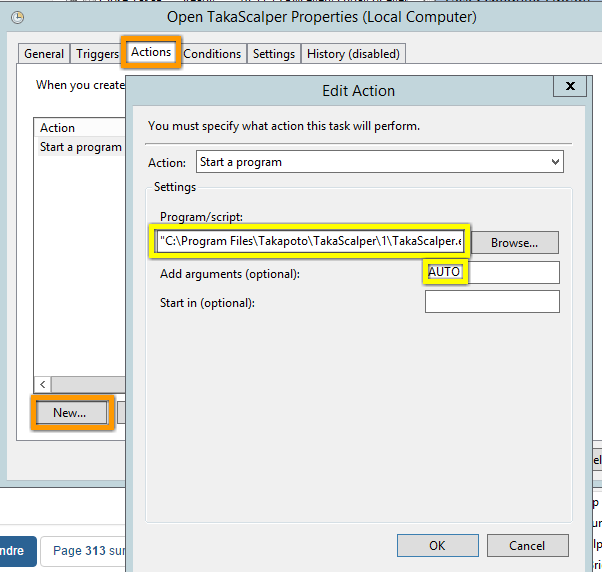
Task: Confirm the action with OK
Action: [x=437, y=546]
